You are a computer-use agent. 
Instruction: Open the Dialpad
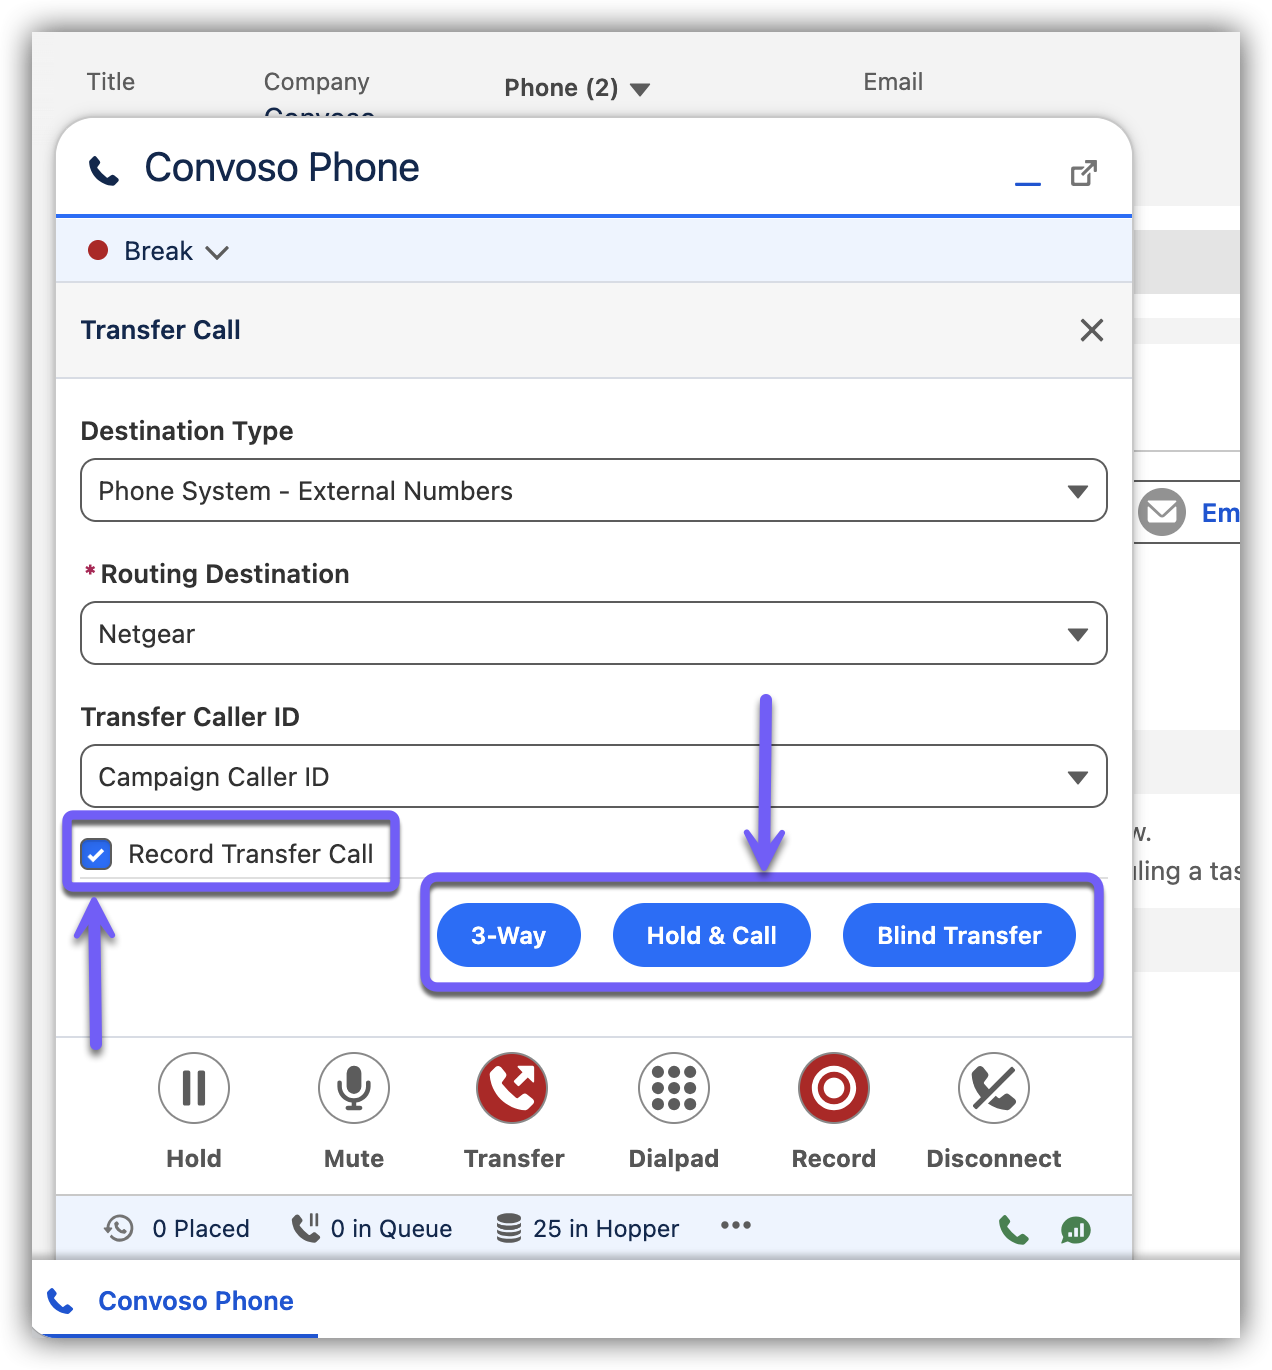click(674, 1088)
